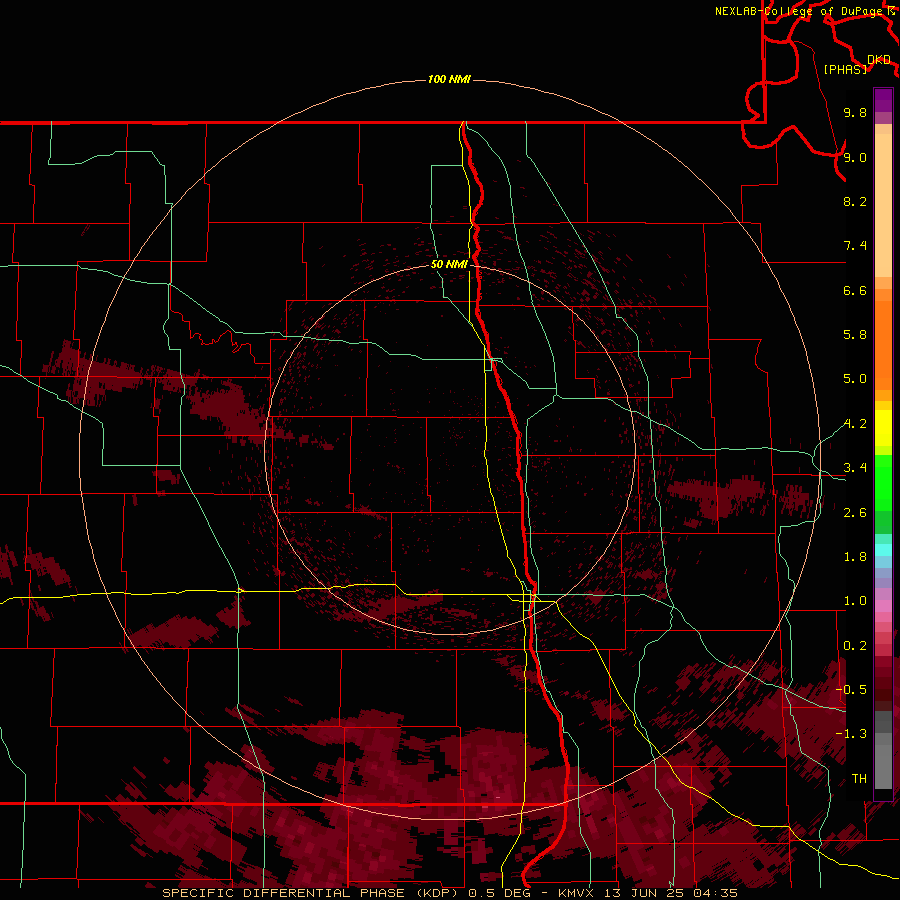Click the 6.6 scale value

(x=855, y=290)
